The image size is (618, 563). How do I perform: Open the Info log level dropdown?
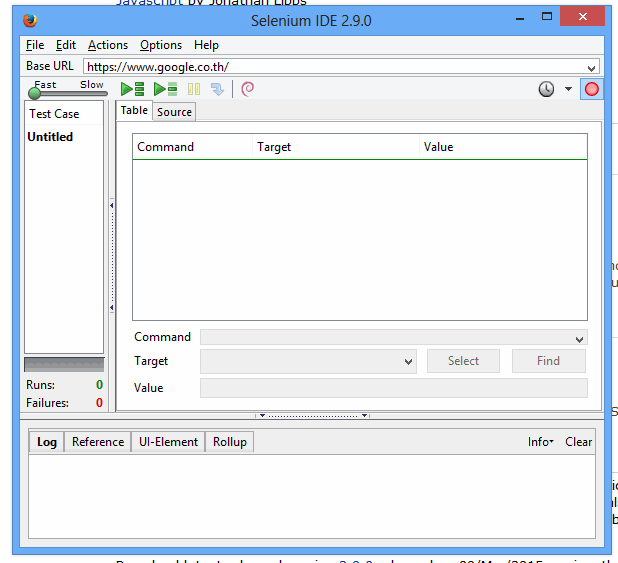[x=540, y=442]
